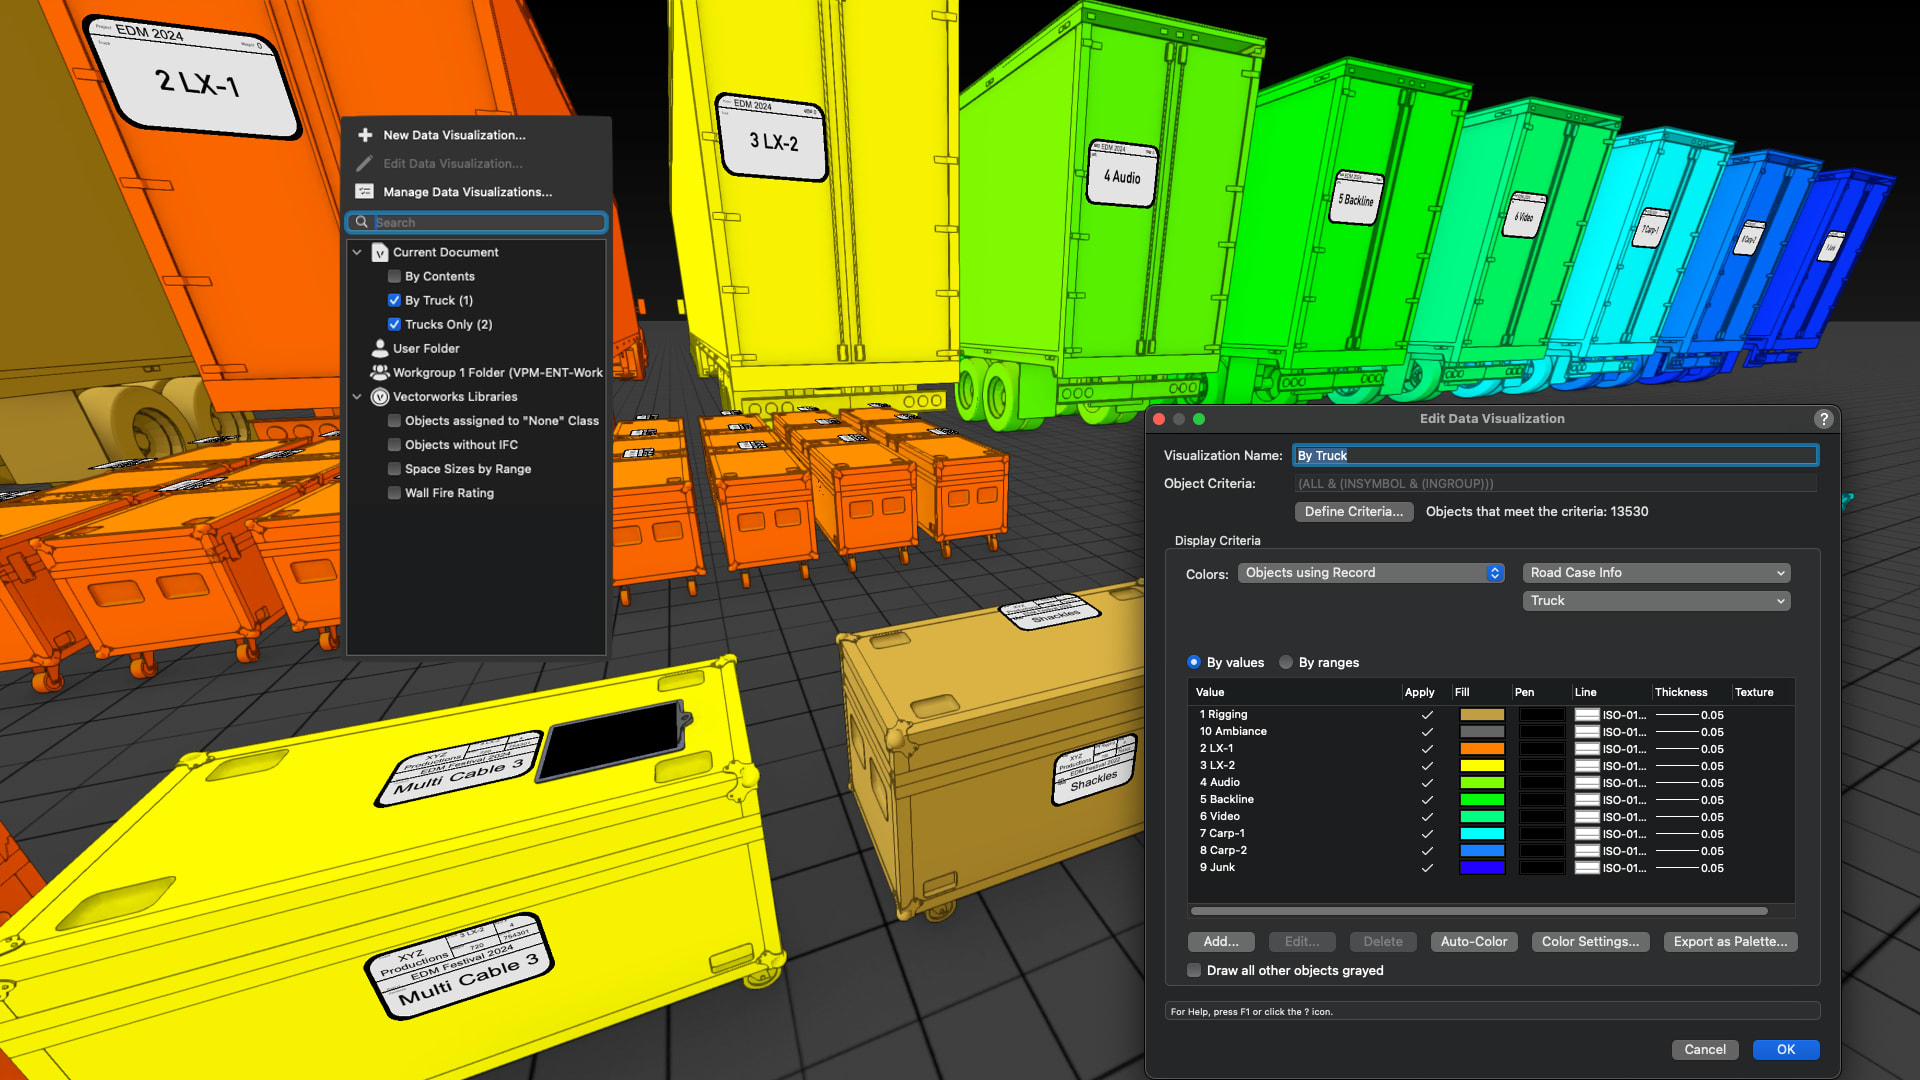Click the Define Criteria button

1353,511
